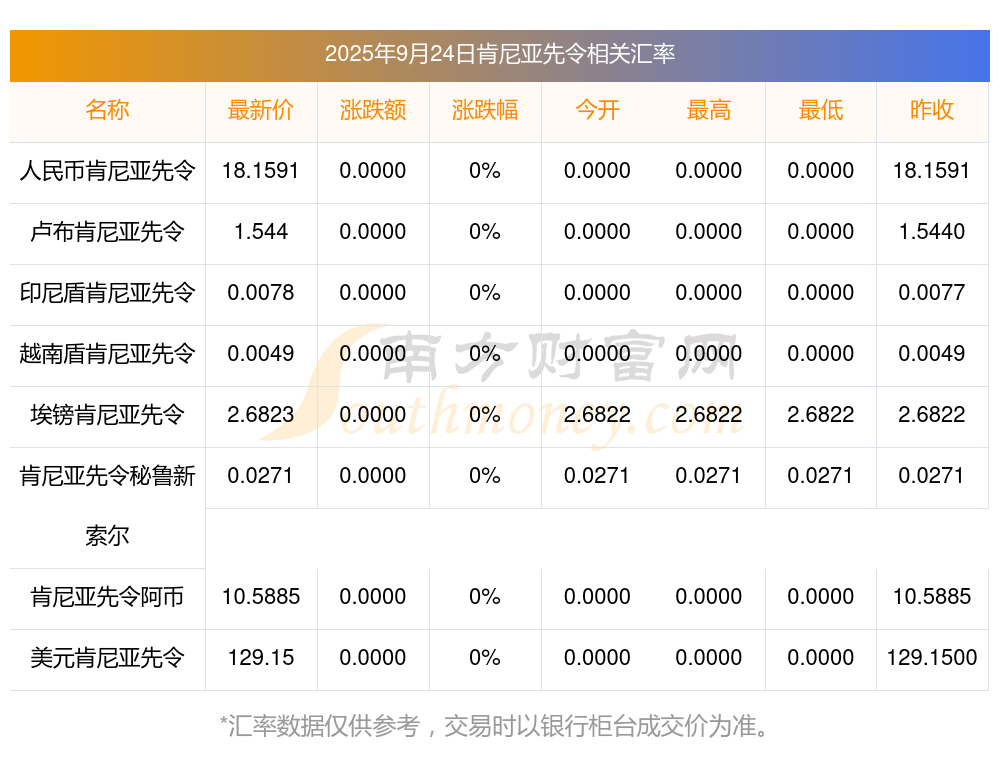Click the 最新价 column header
This screenshot has height=757, width=1000.
(x=261, y=110)
